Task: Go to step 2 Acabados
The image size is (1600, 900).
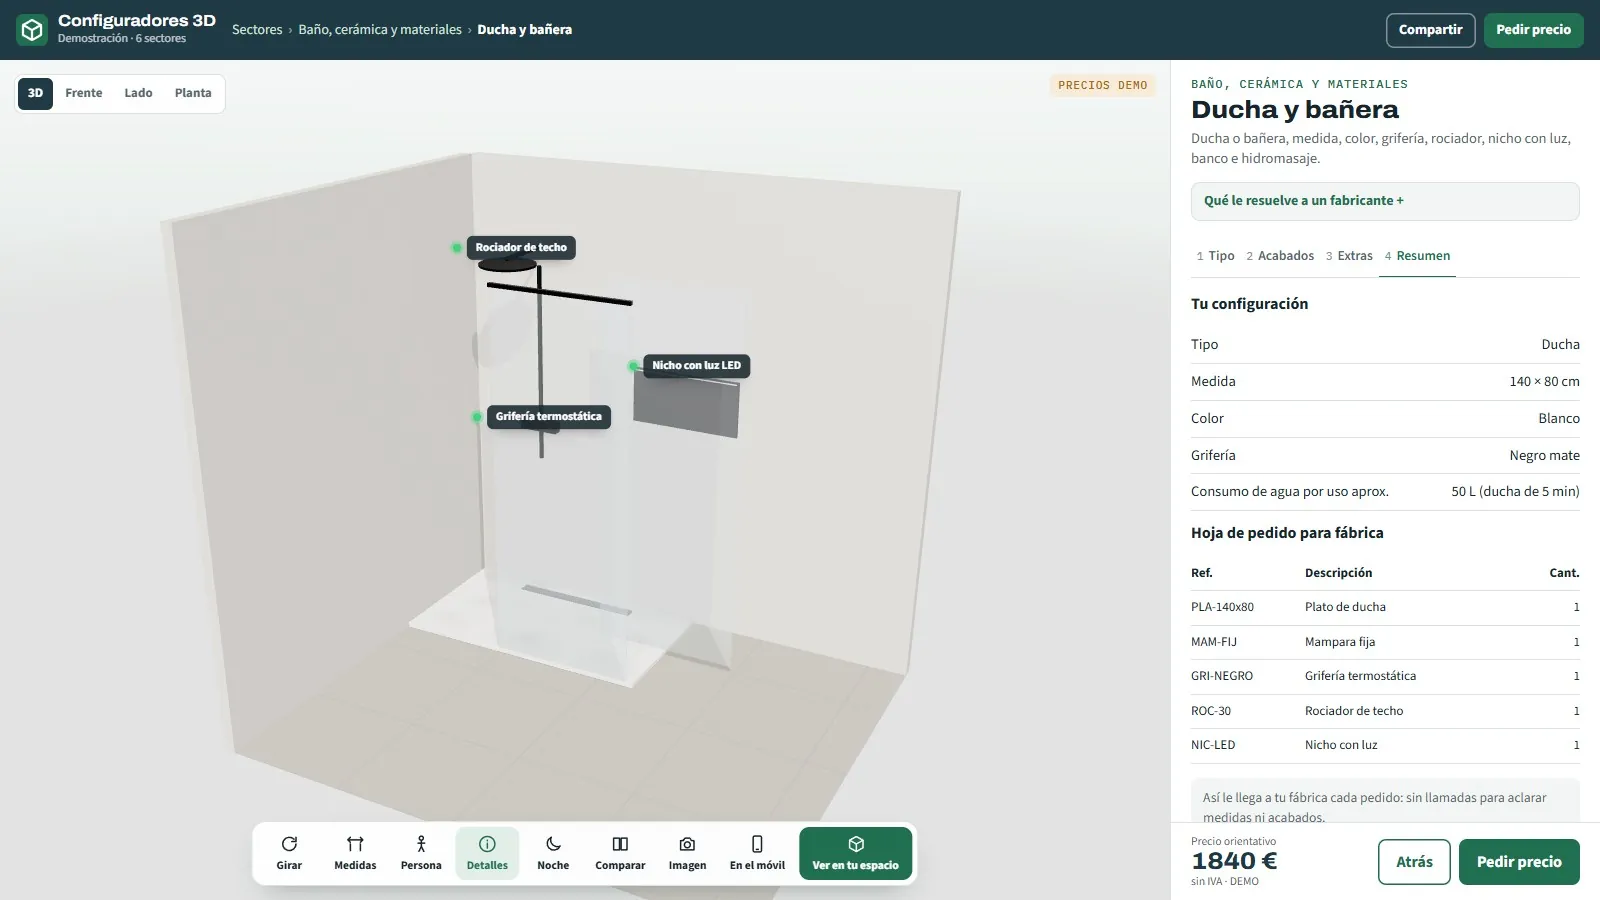Action: point(1280,256)
